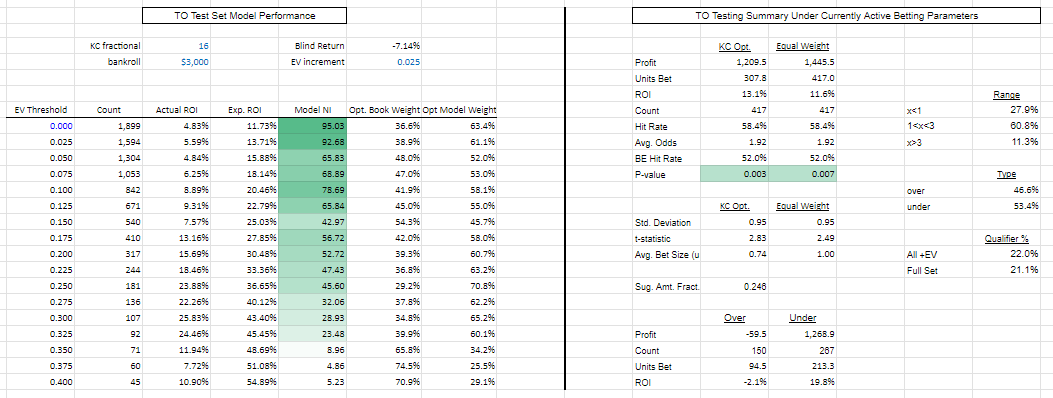Select the Under Profit 1,268.9 cell

click(803, 334)
